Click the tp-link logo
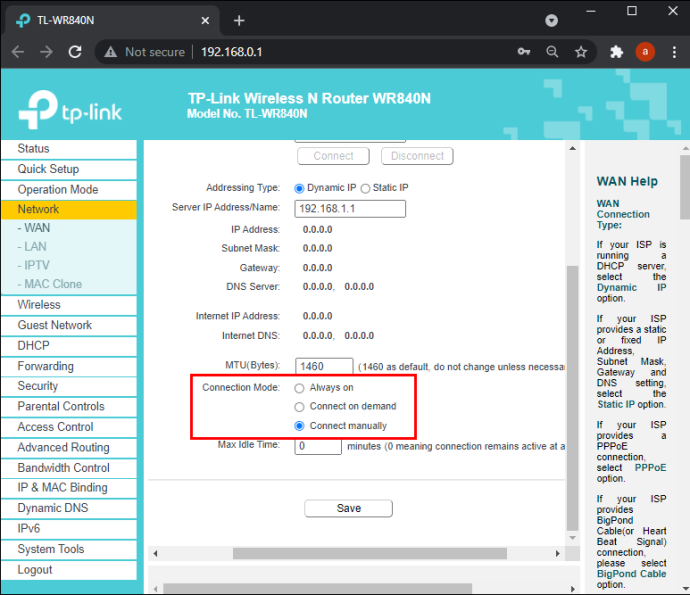The width and height of the screenshot is (690, 595). pyautogui.click(x=70, y=110)
